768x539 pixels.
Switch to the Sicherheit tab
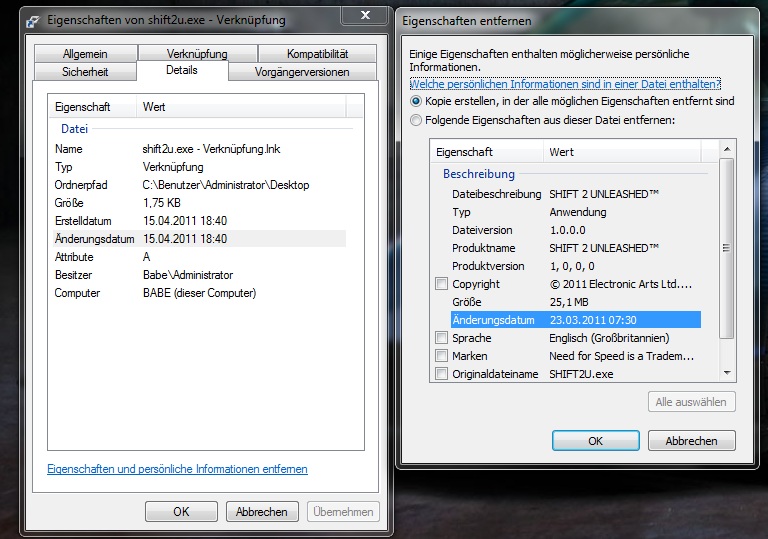[x=85, y=72]
